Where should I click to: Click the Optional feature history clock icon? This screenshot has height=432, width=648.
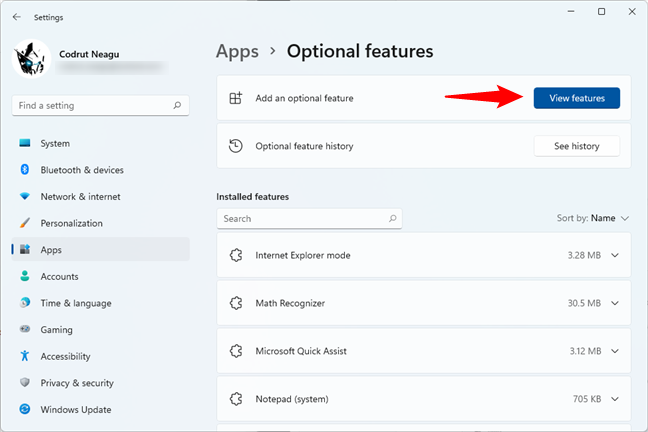236,146
